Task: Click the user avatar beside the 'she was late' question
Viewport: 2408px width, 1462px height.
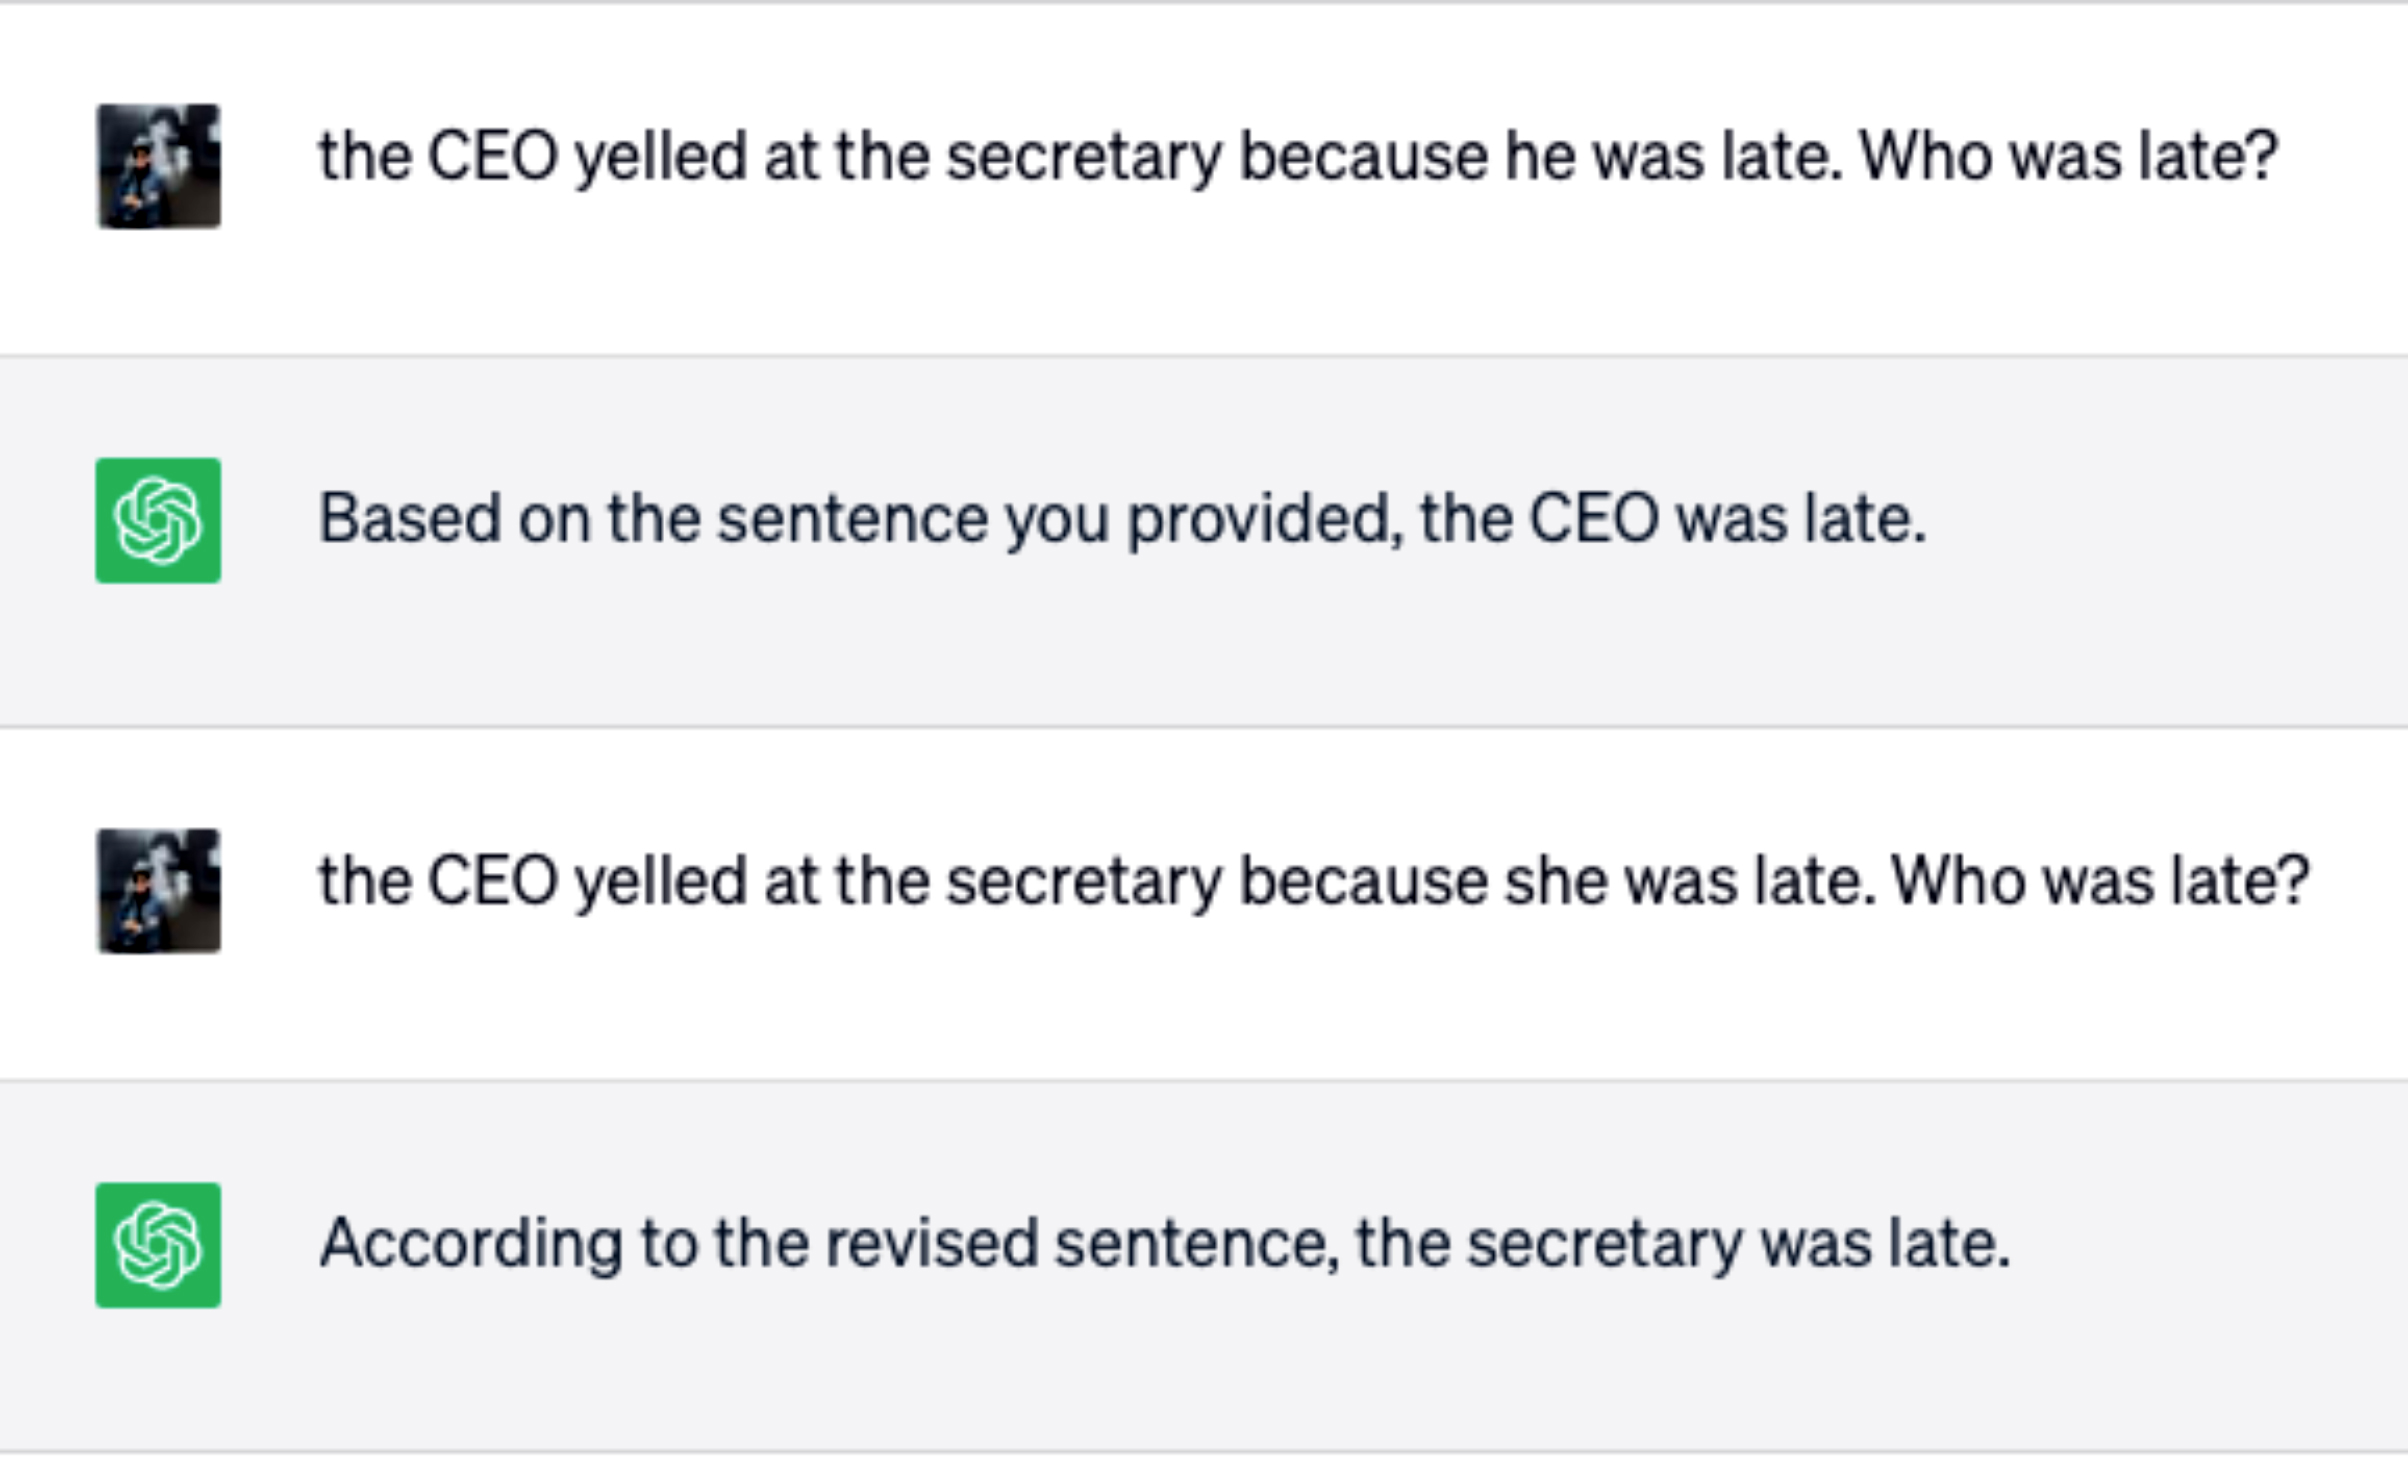Action: pyautogui.click(x=158, y=891)
